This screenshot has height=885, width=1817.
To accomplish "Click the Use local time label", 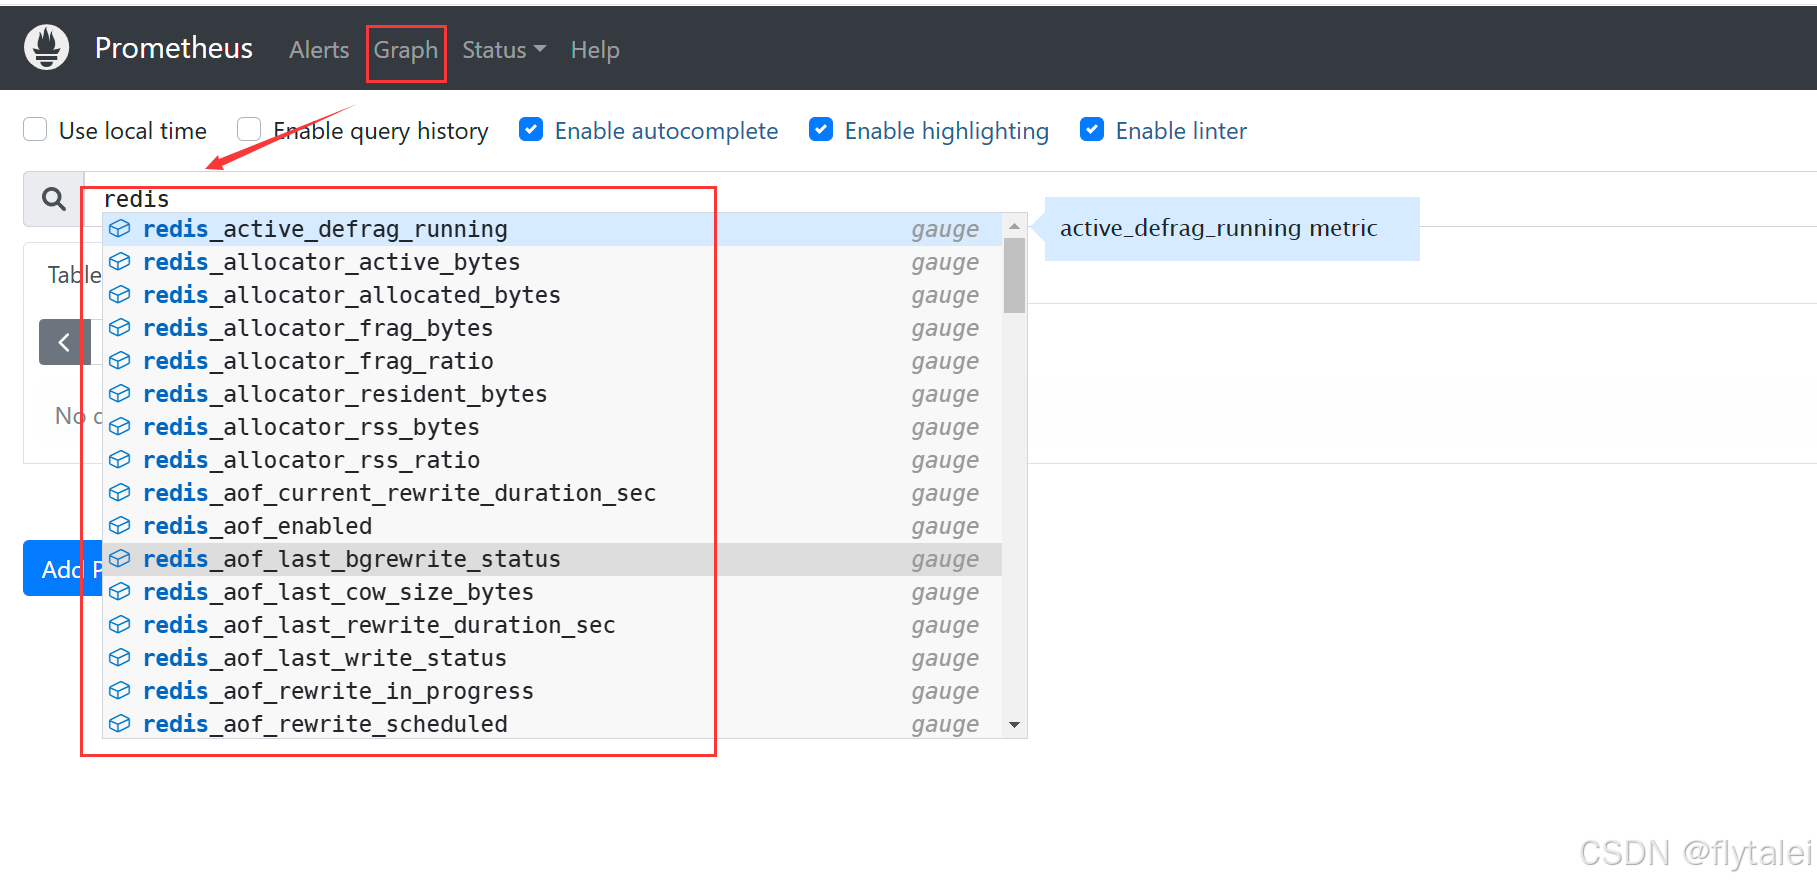I will (133, 131).
